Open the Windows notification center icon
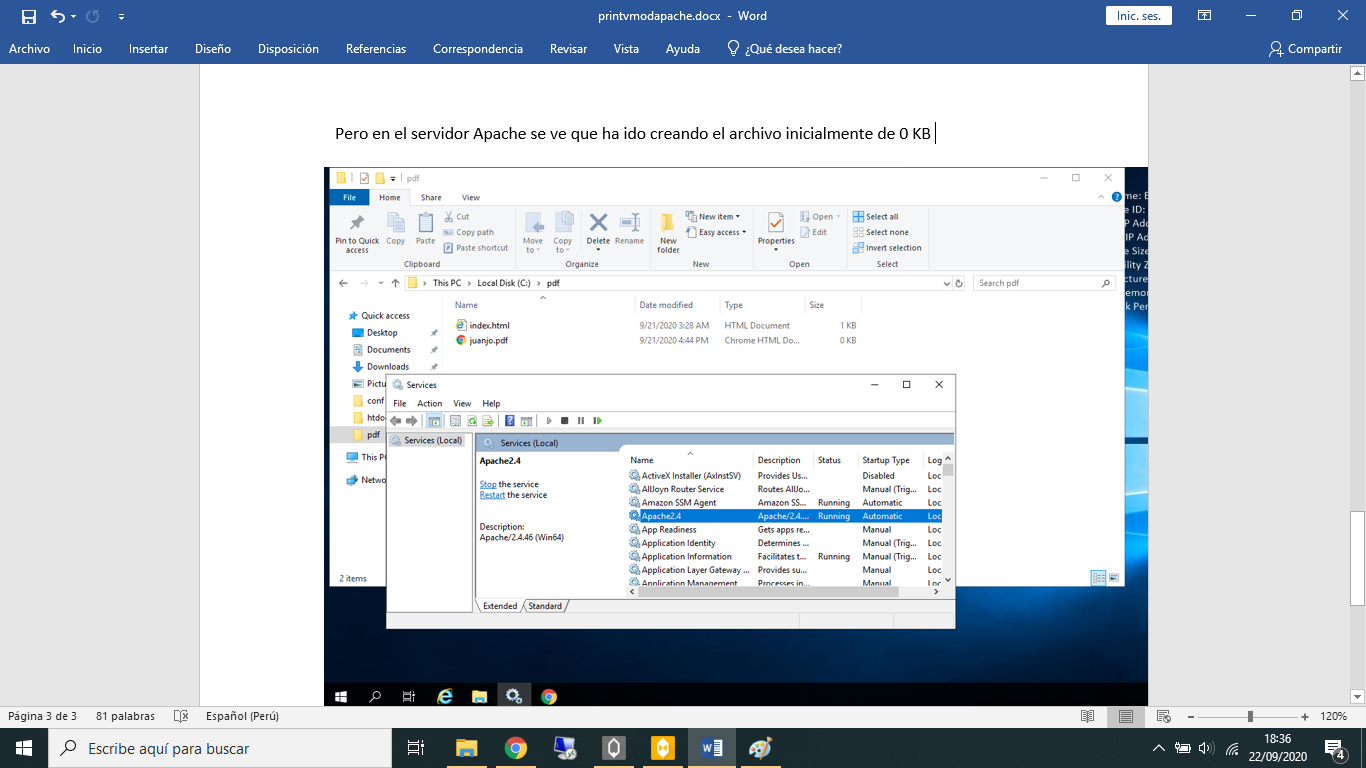 (x=1334, y=748)
